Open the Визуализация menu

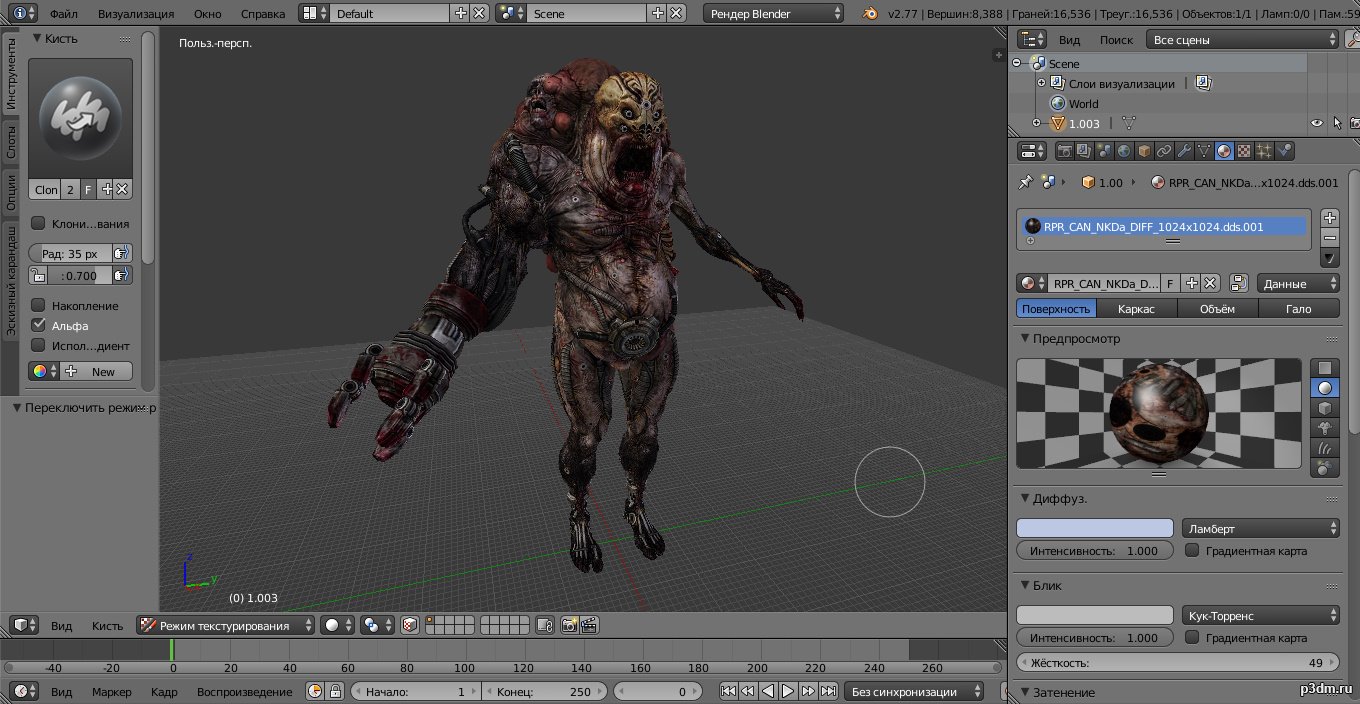pyautogui.click(x=136, y=13)
